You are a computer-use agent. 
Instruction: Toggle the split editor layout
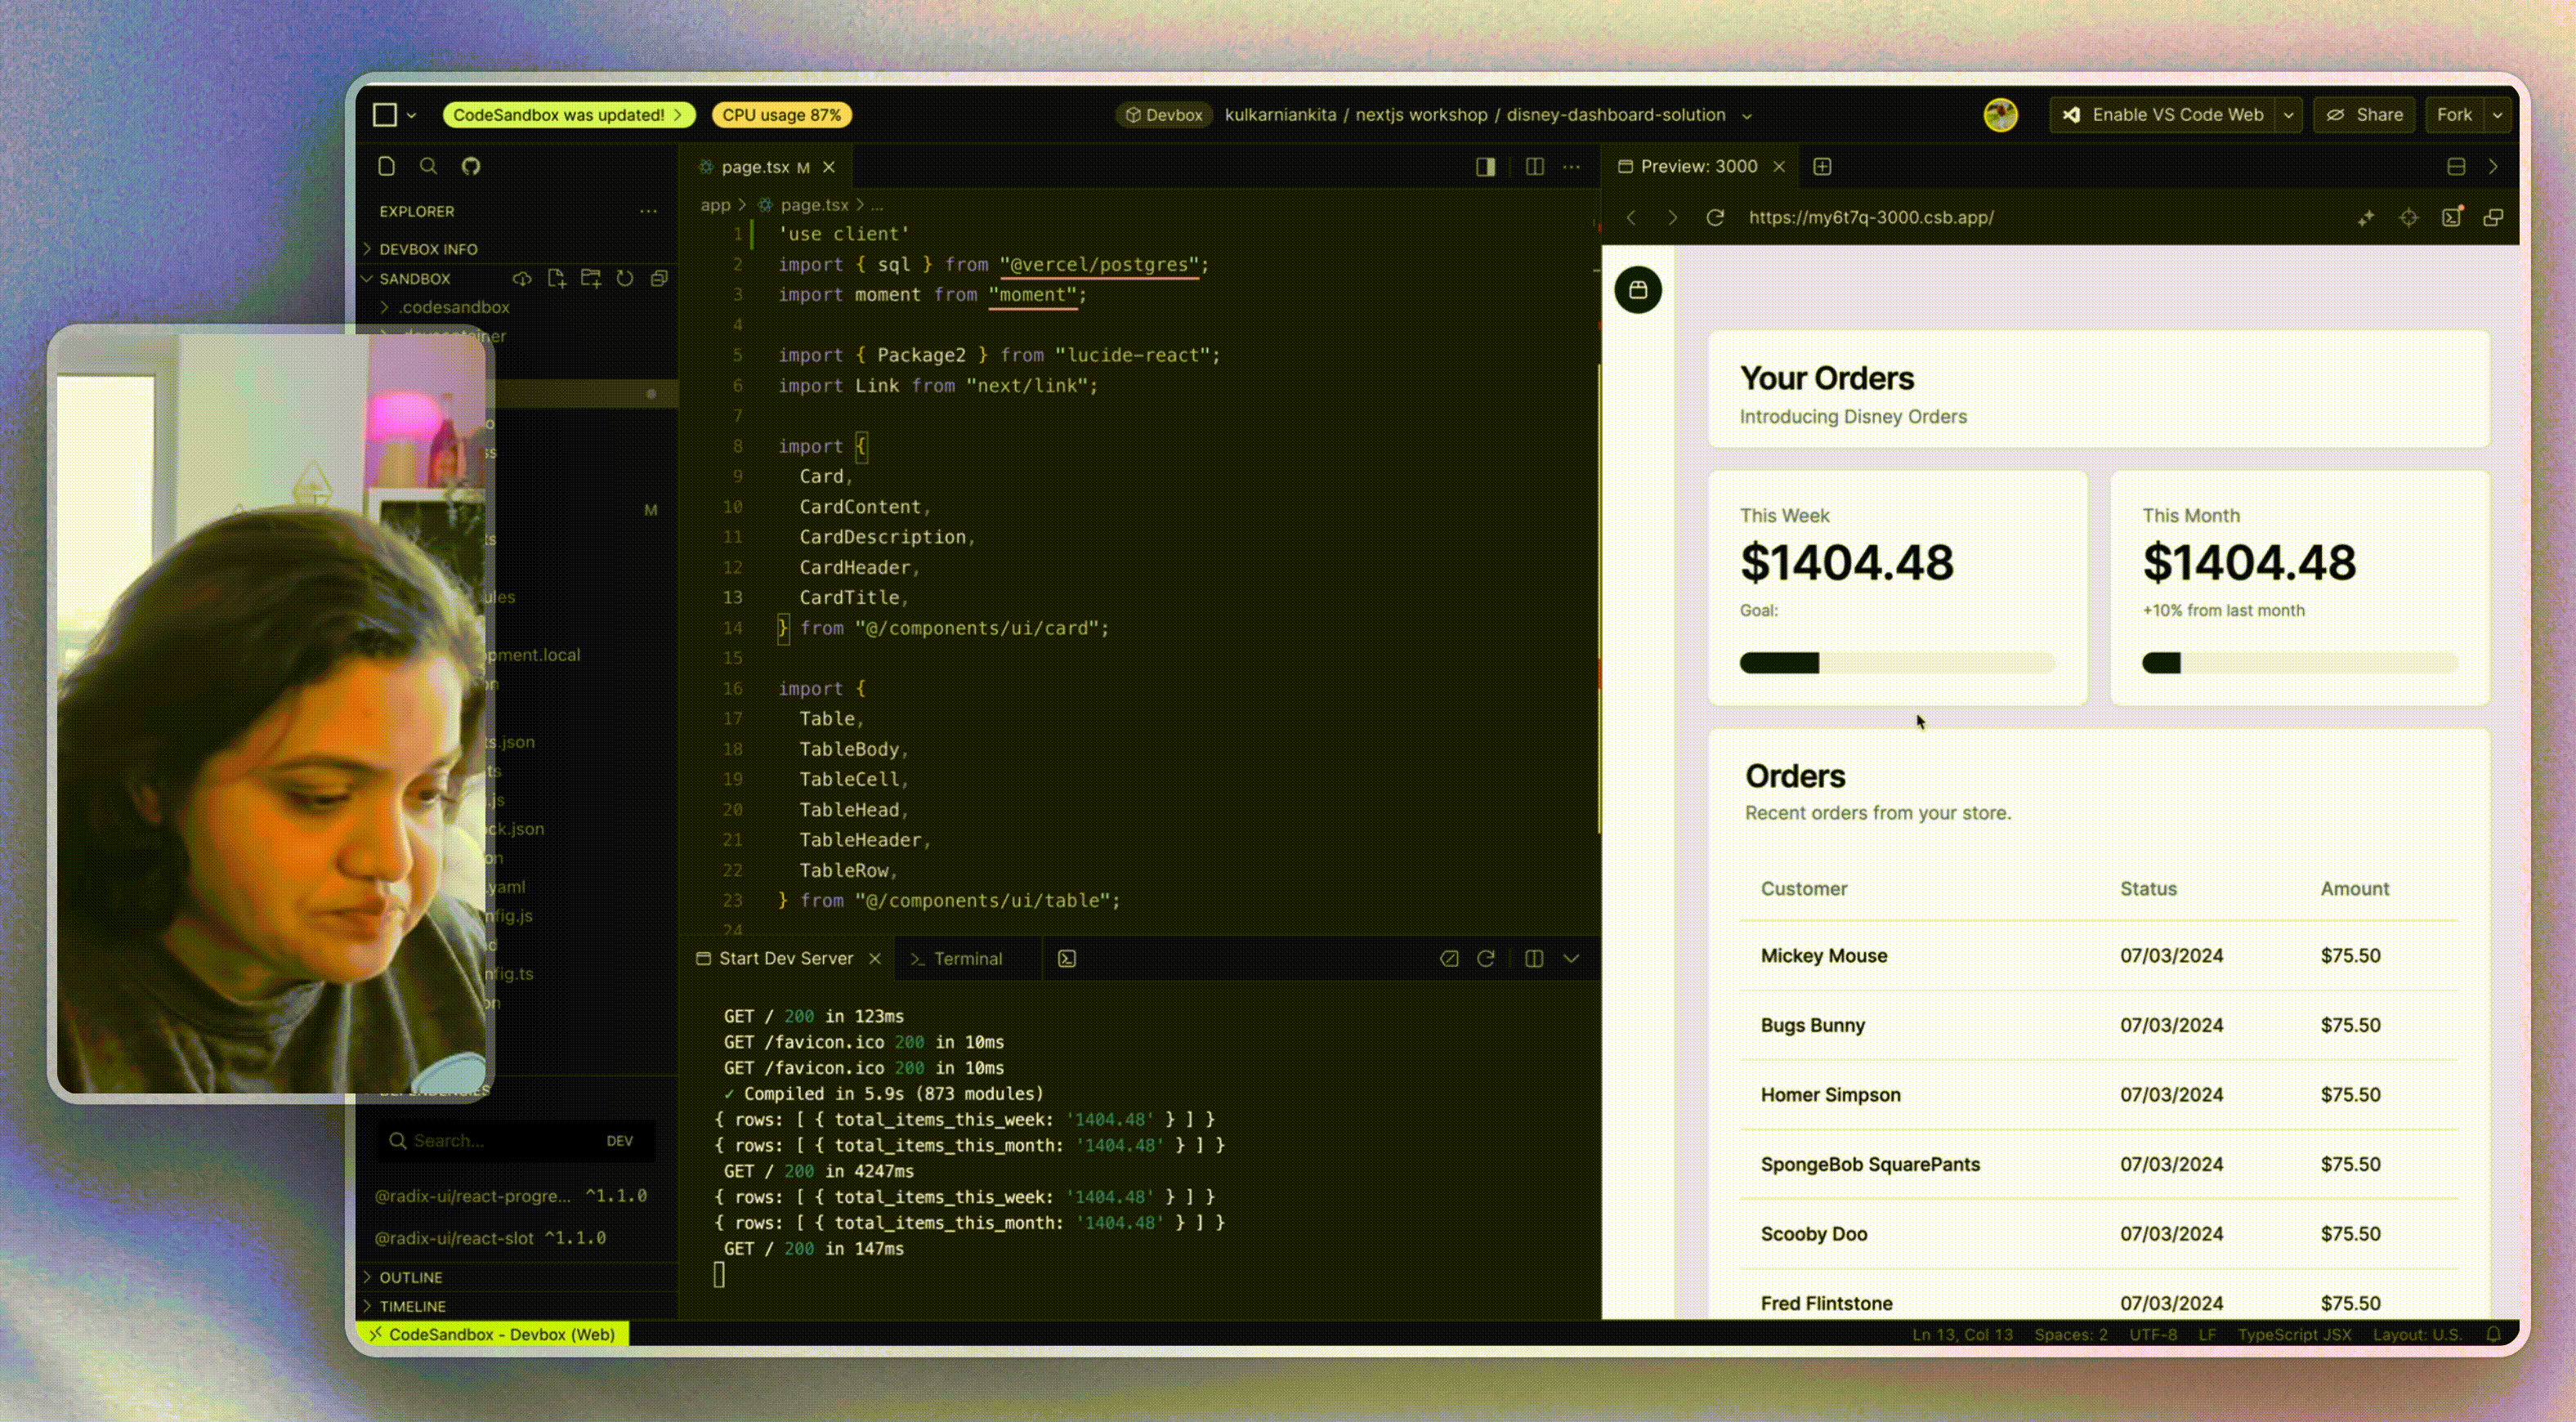(1533, 166)
